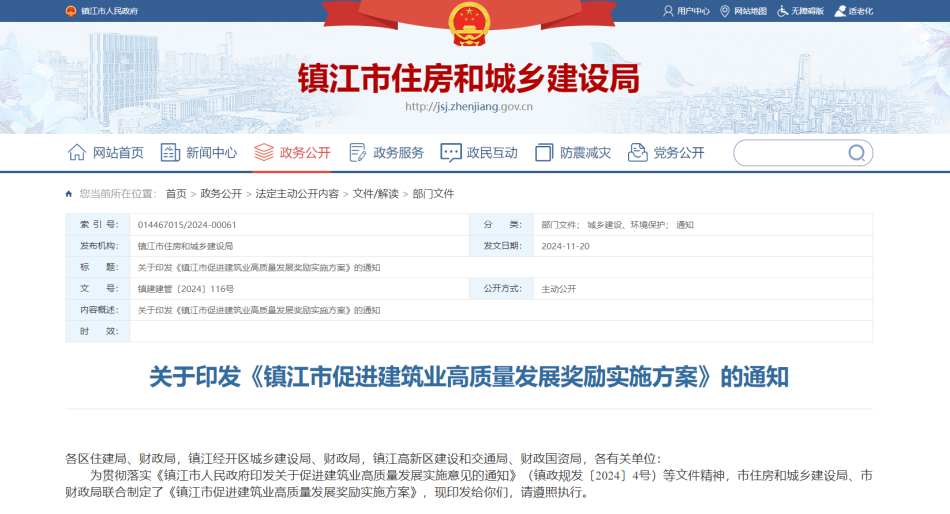Click the 党务公开 icon
The height and width of the screenshot is (514, 950).
637,152
